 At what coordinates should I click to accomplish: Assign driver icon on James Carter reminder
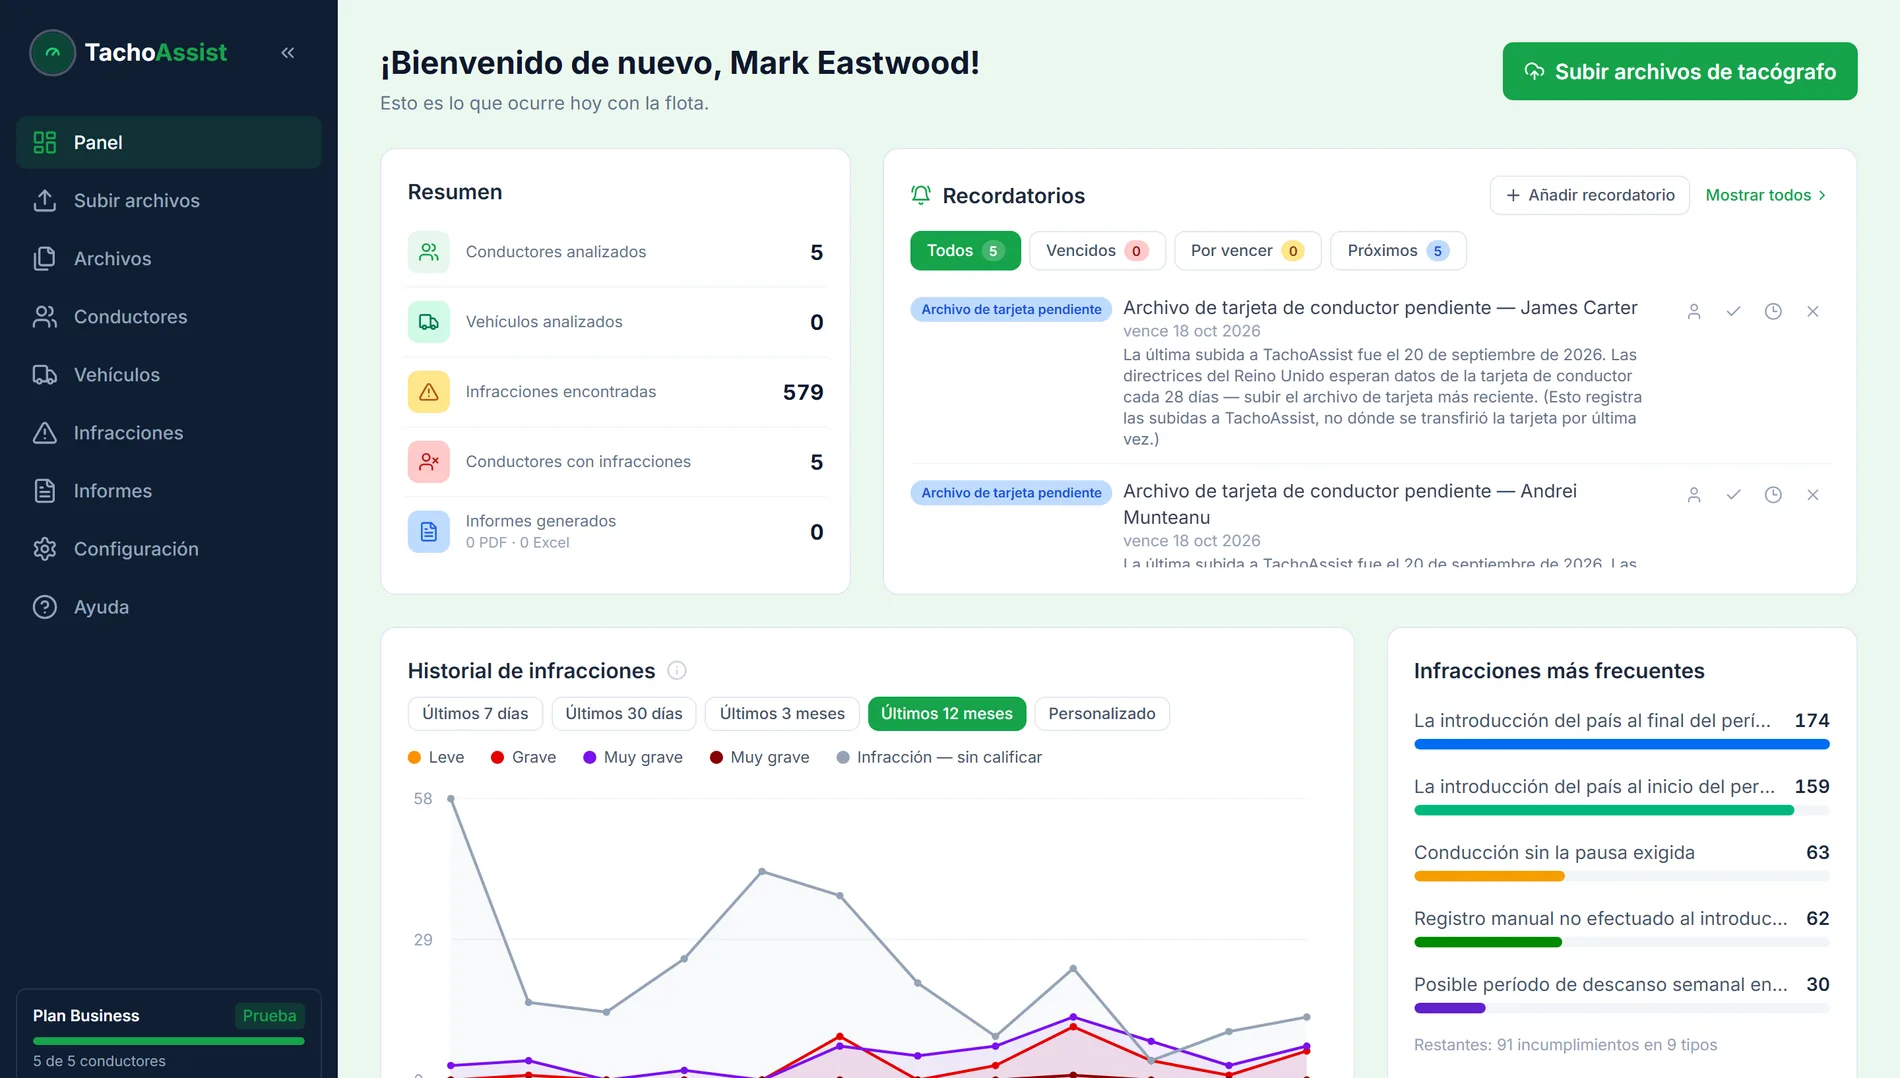1694,312
